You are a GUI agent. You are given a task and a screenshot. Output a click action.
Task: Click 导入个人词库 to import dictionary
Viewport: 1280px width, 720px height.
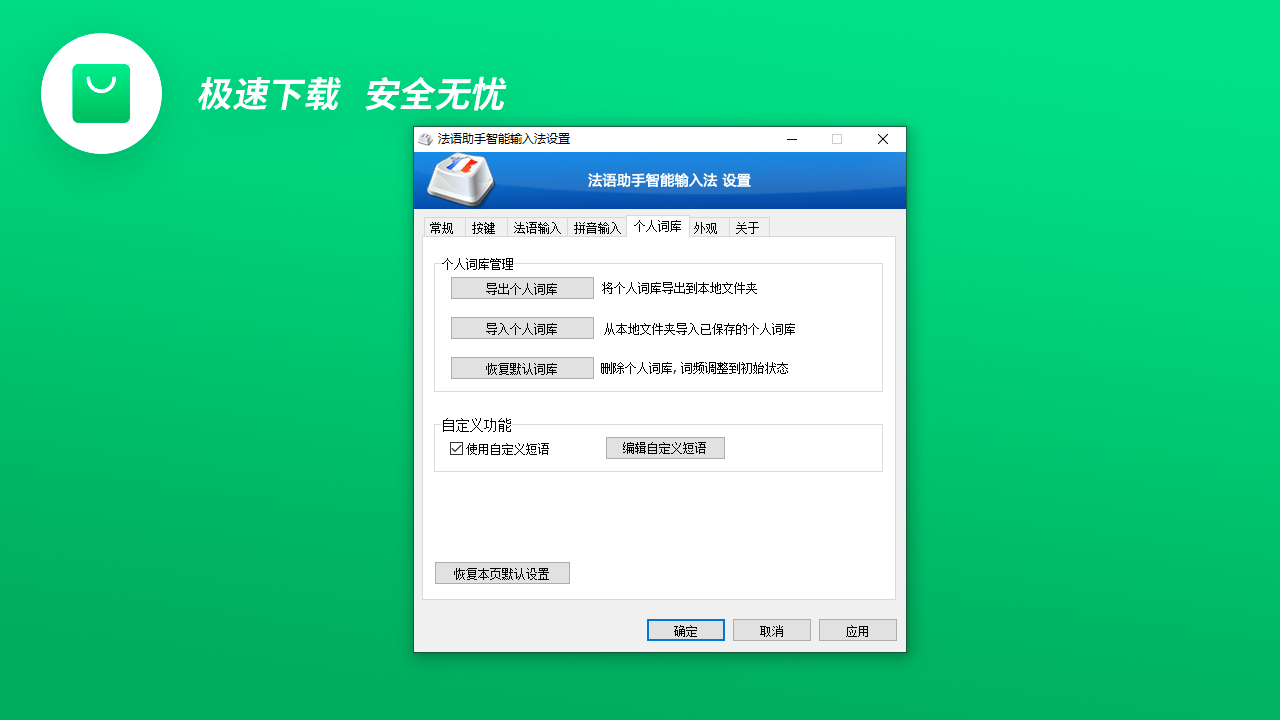(522, 327)
